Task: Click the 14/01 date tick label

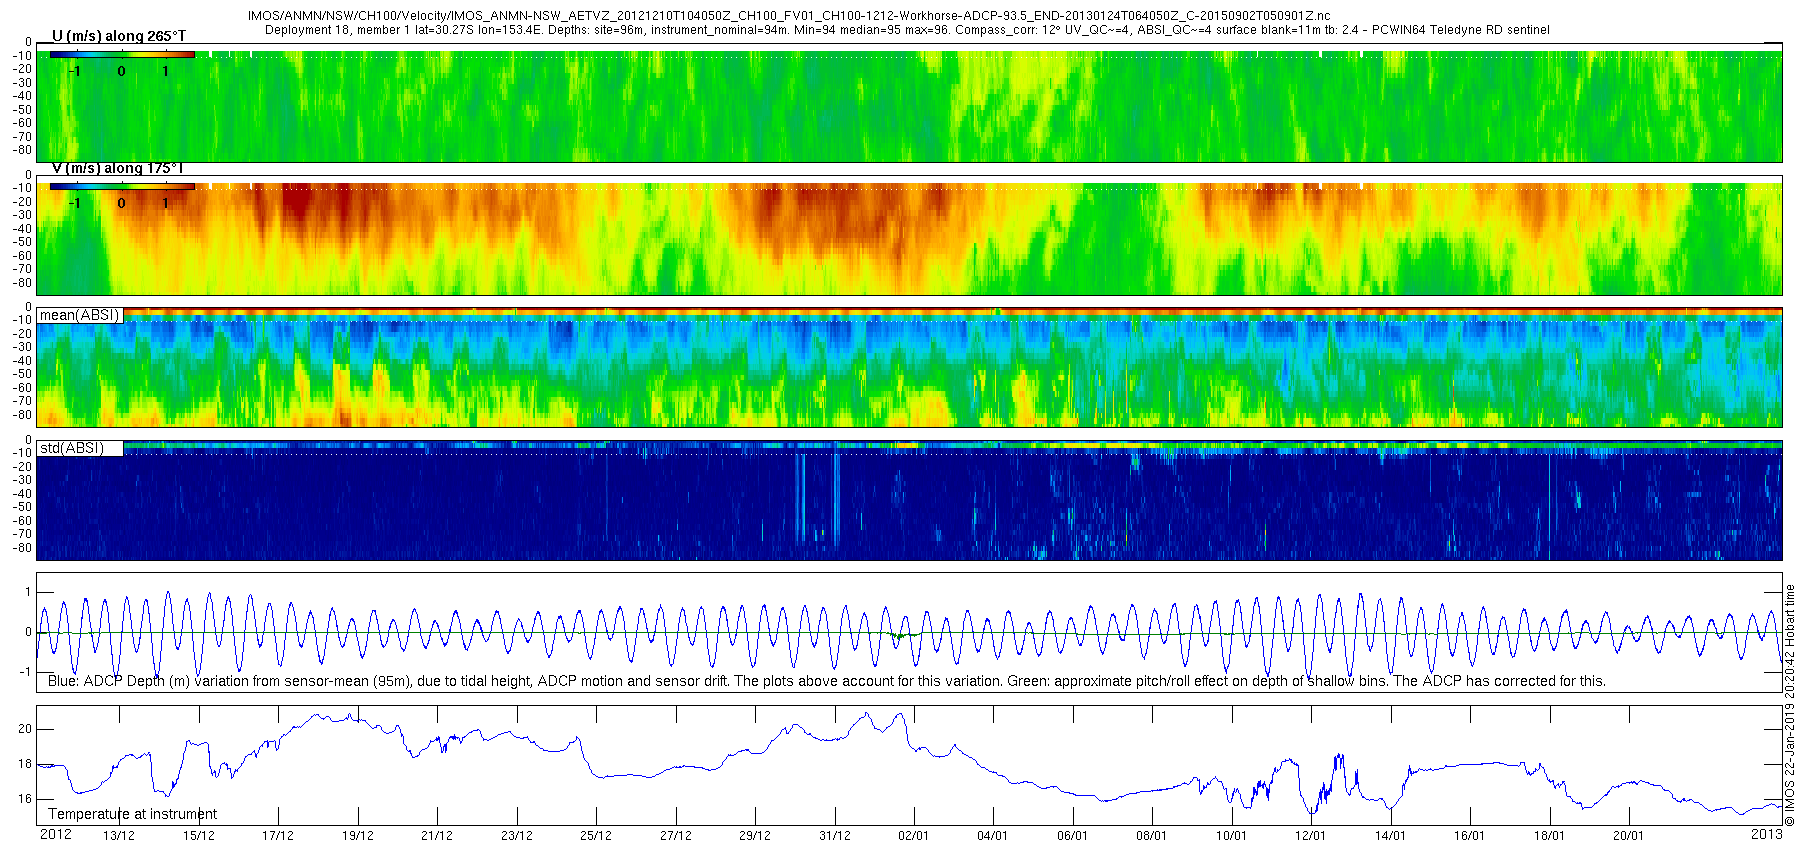Action: (1390, 836)
